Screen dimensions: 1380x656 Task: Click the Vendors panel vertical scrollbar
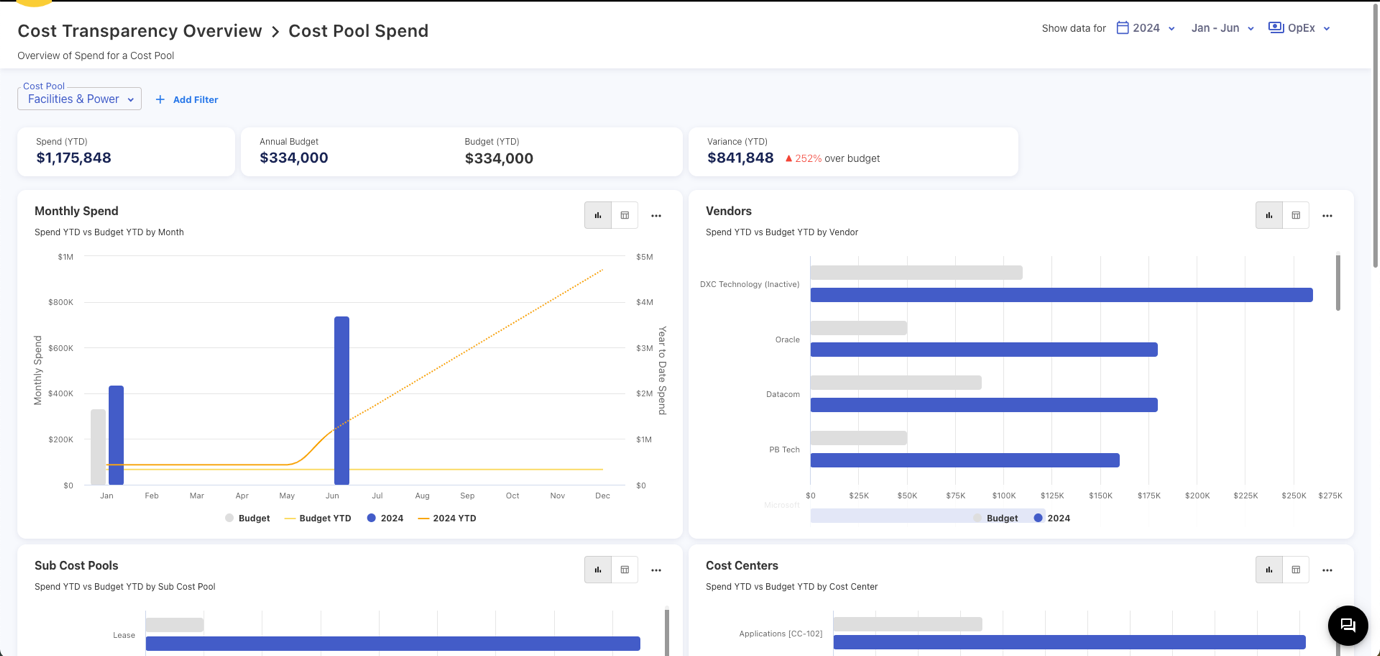click(x=1338, y=283)
